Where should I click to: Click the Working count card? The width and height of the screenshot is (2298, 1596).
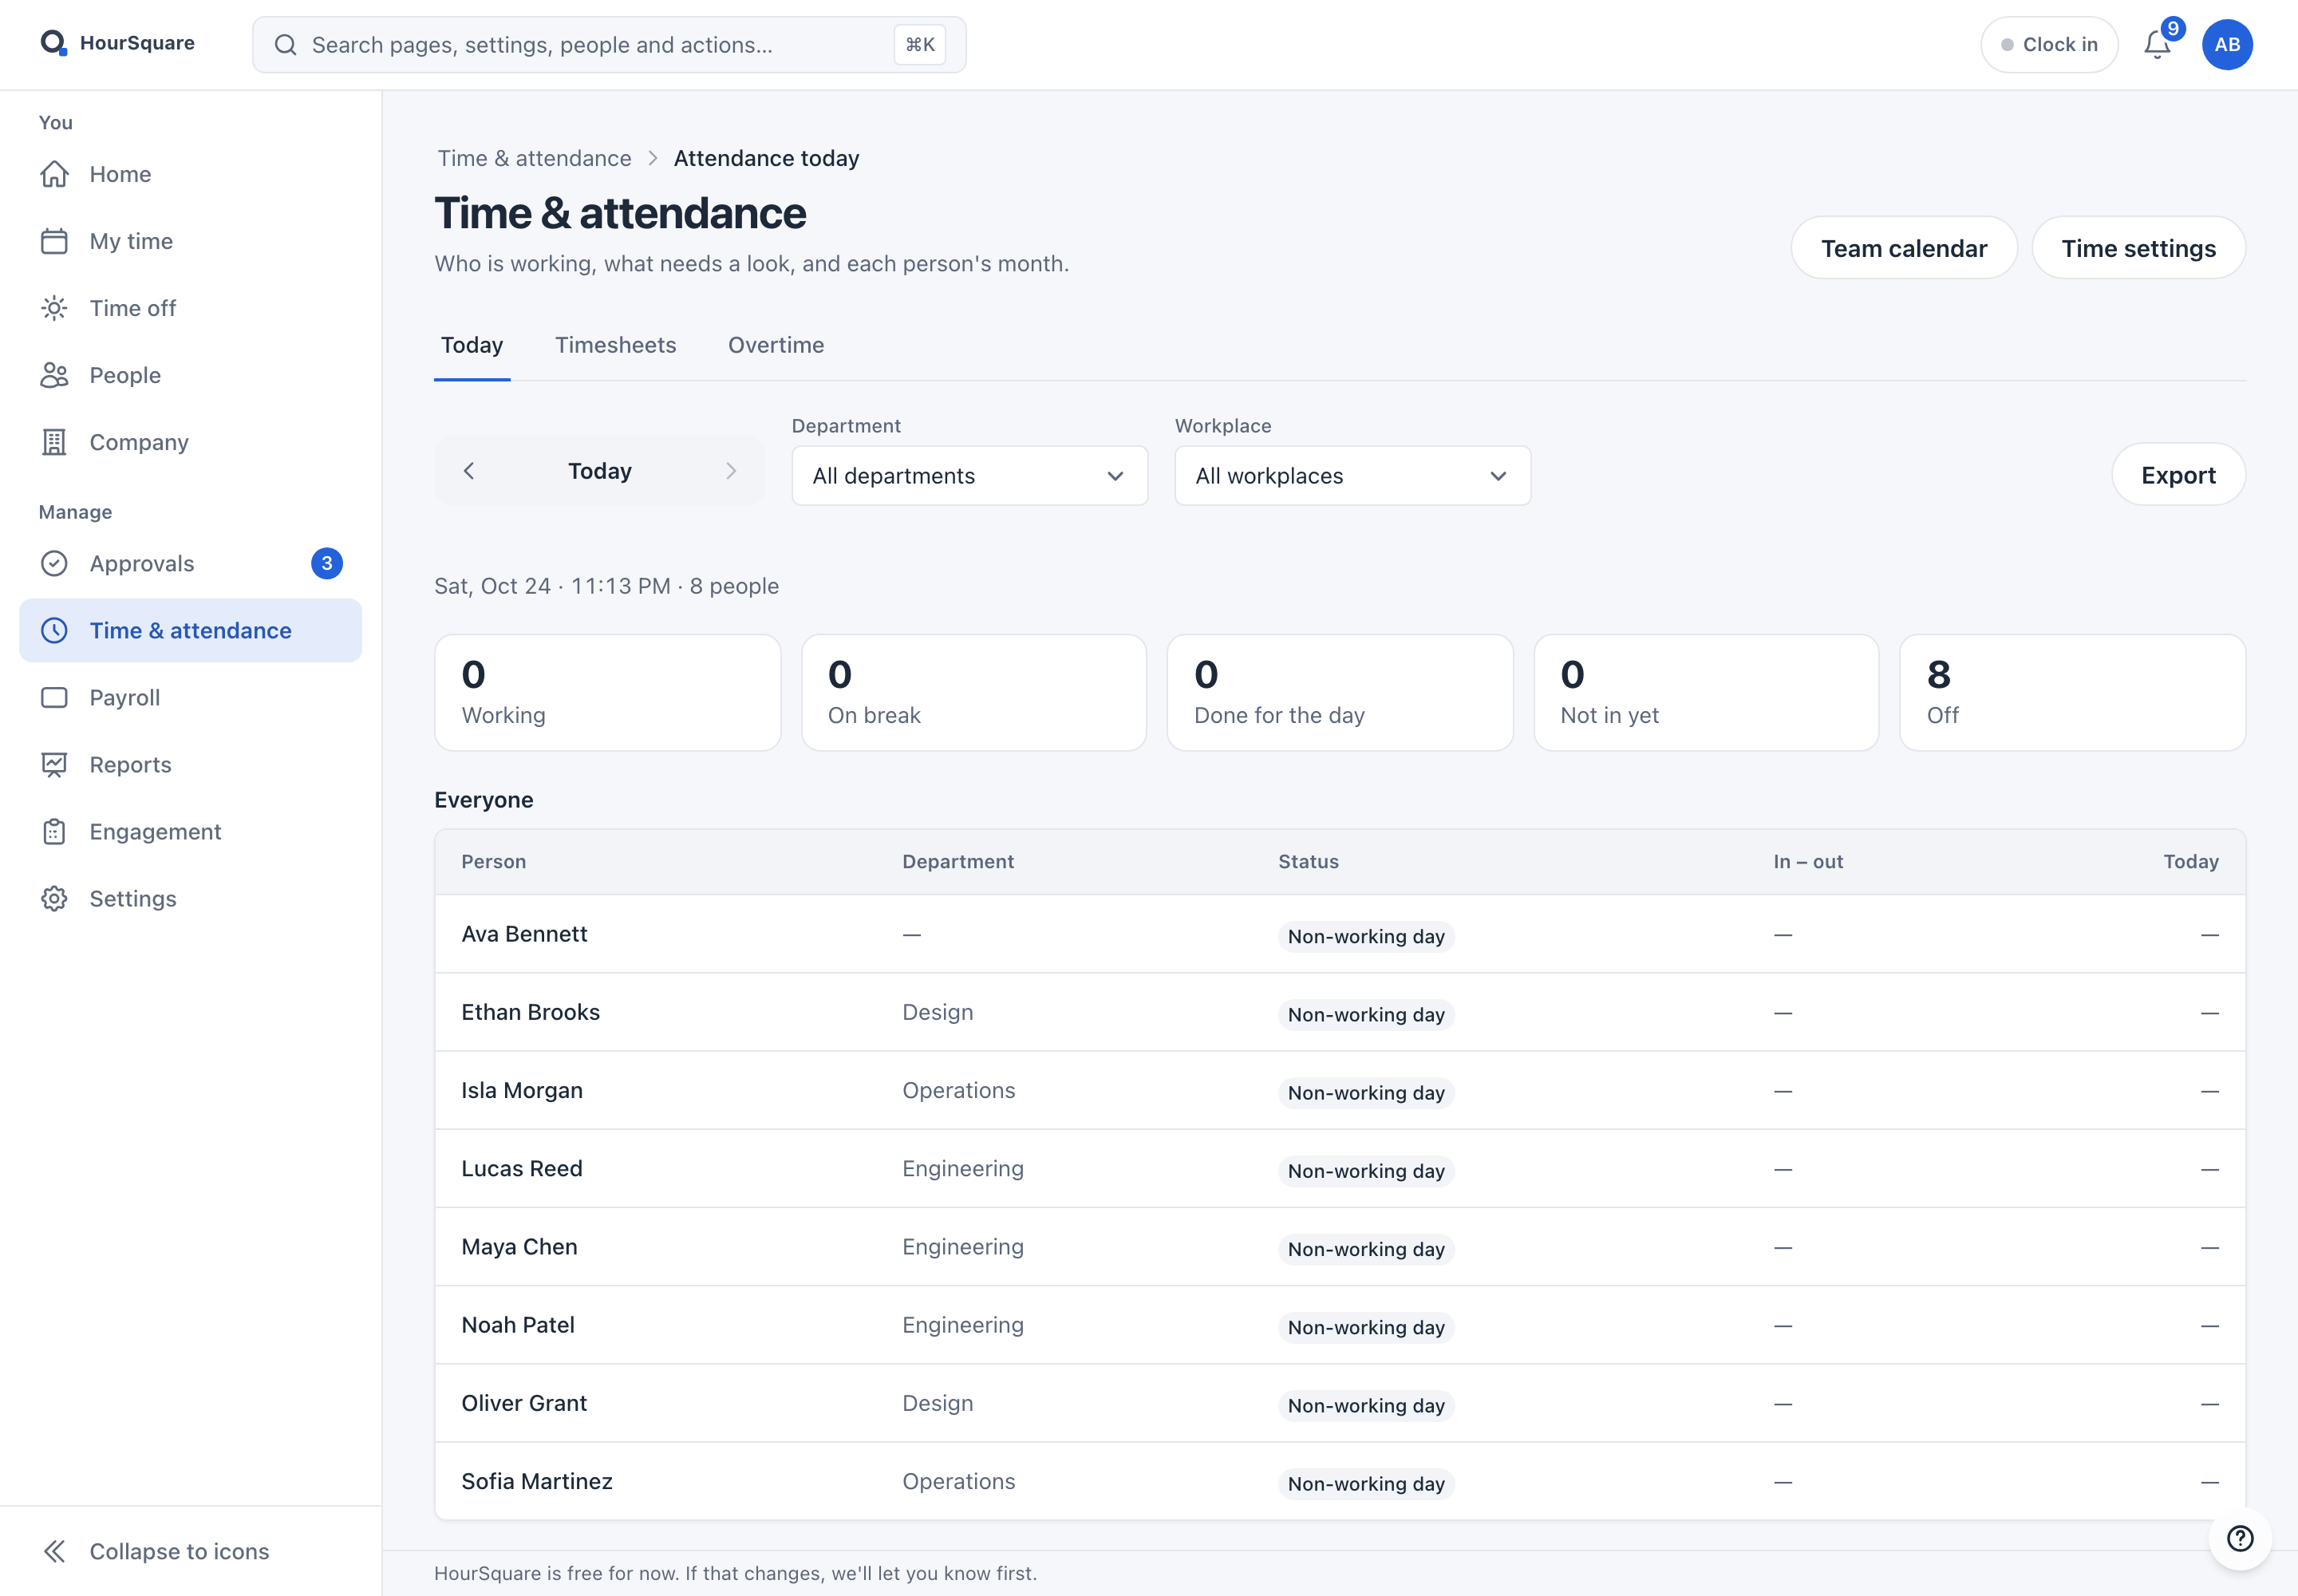pyautogui.click(x=607, y=692)
